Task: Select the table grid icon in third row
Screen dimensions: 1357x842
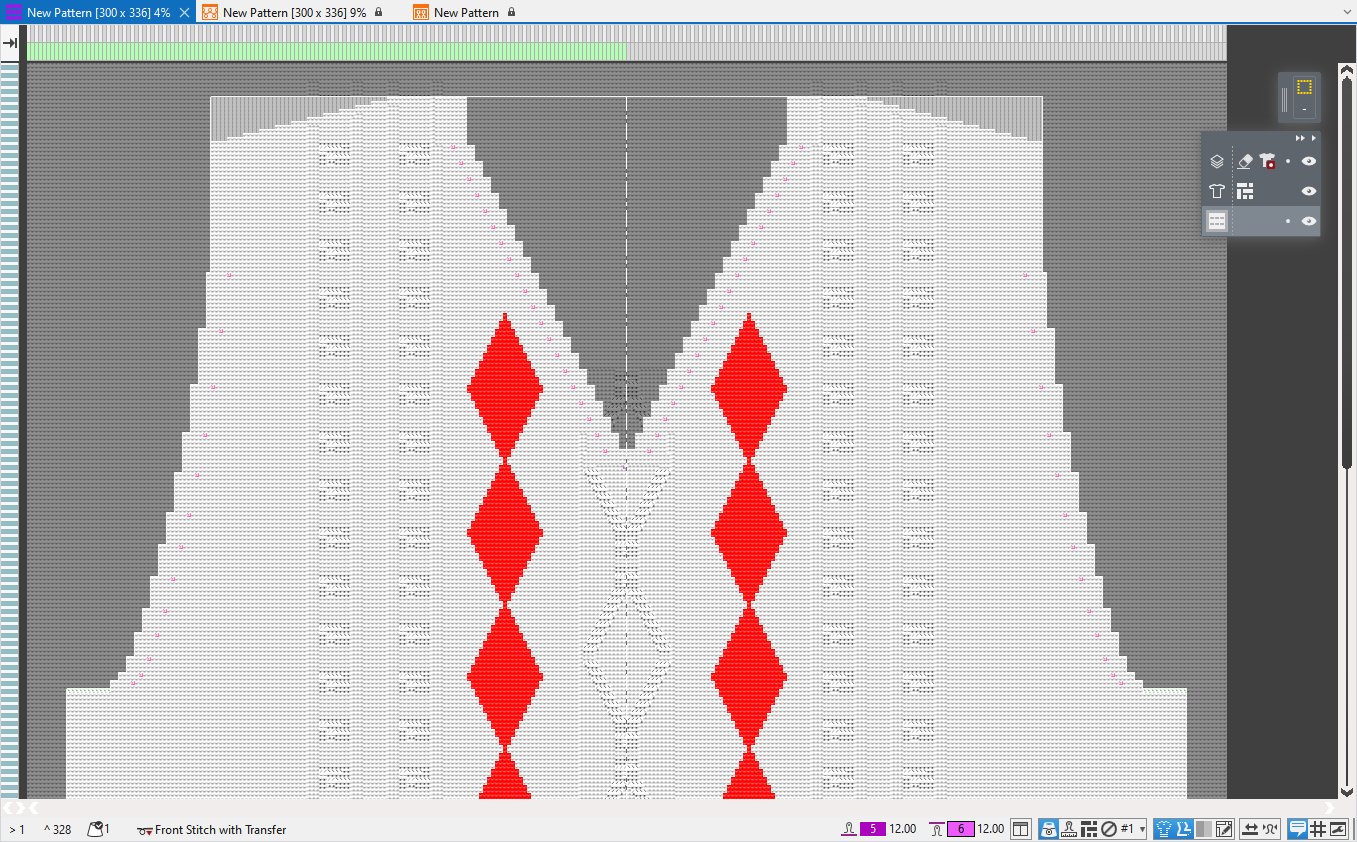Action: tap(1217, 221)
